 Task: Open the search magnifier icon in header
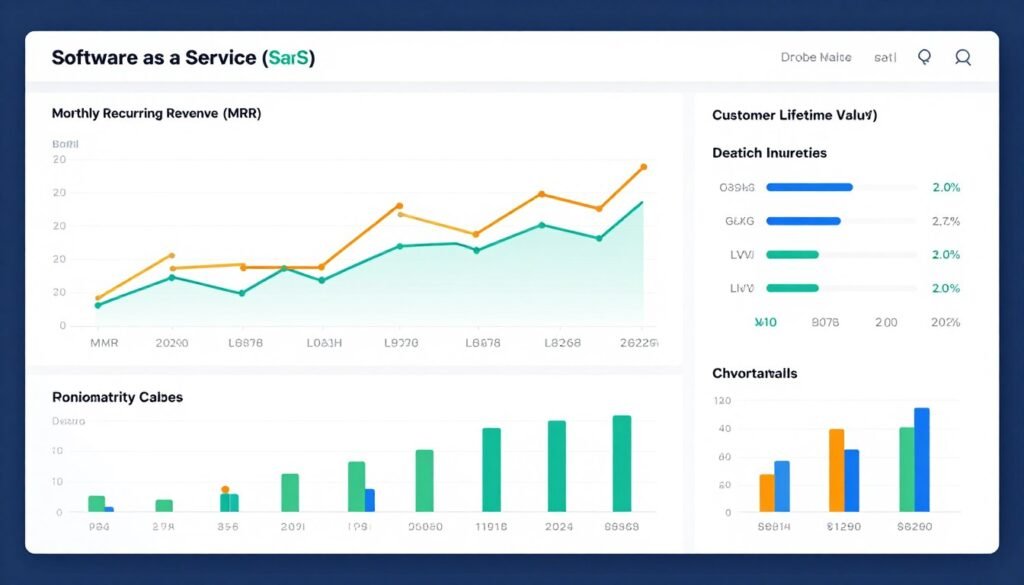click(963, 57)
